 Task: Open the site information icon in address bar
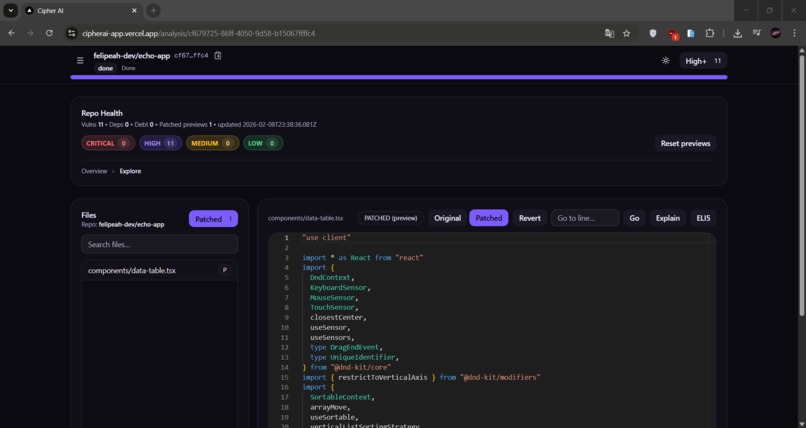click(71, 33)
